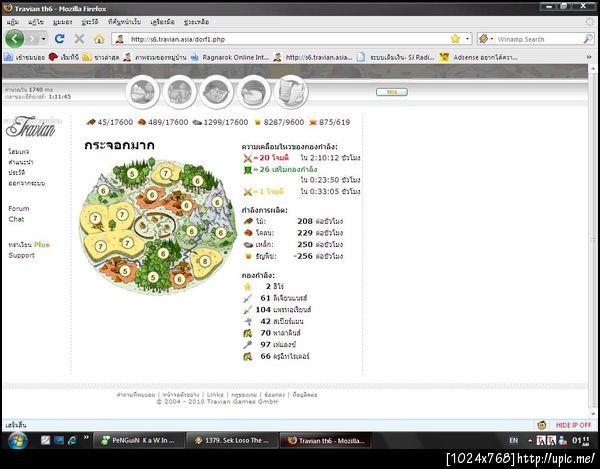Viewport: 600px width, 469px height.
Task: Open Travian village center buildings icon
Action: (179, 92)
